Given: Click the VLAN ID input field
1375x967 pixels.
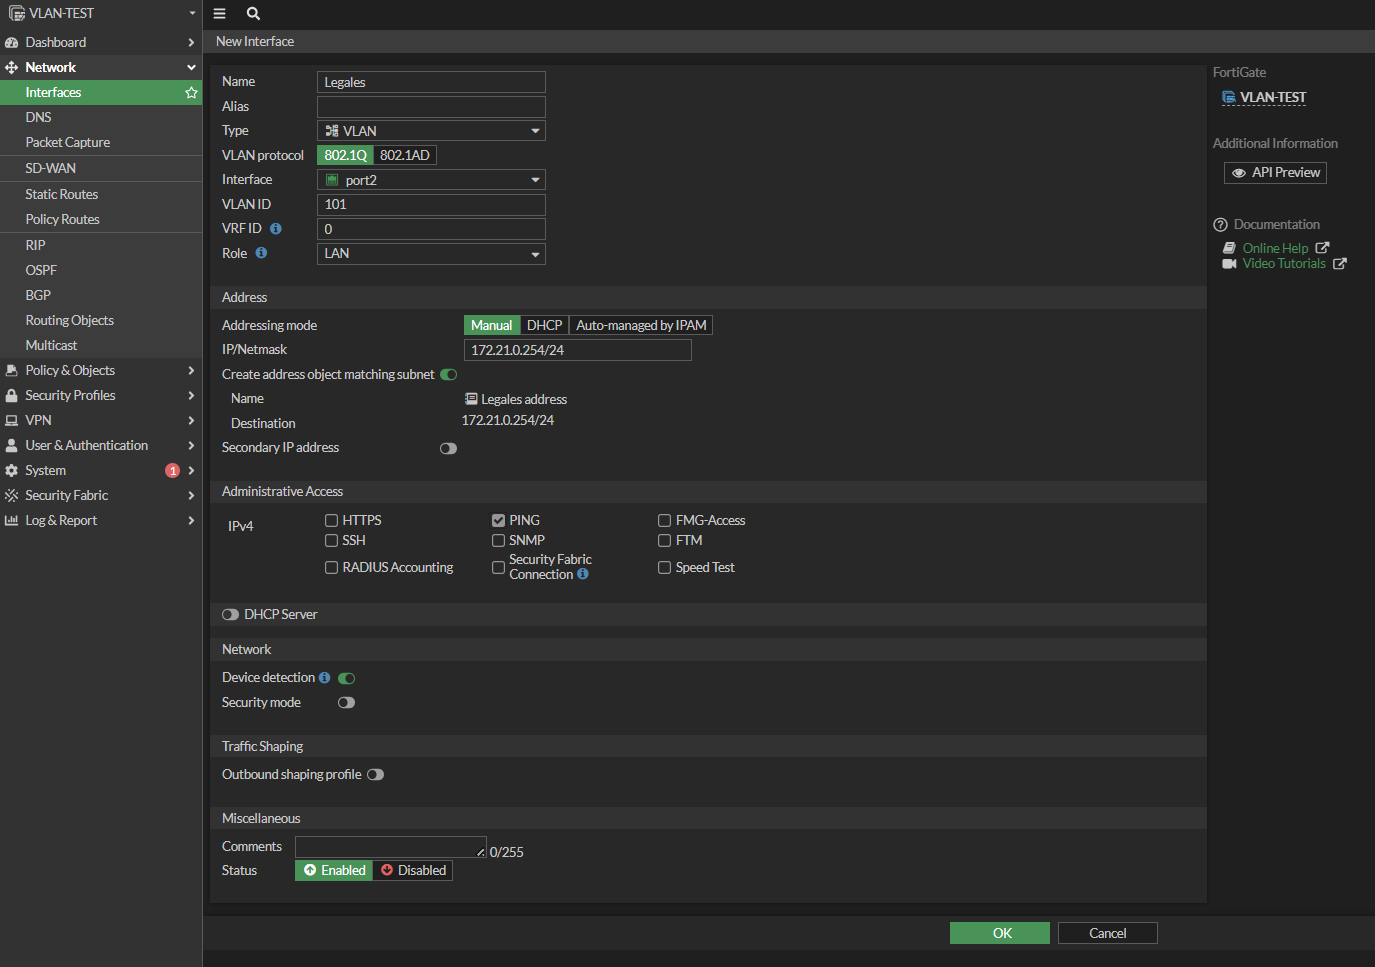Looking at the screenshot, I should click(x=431, y=205).
